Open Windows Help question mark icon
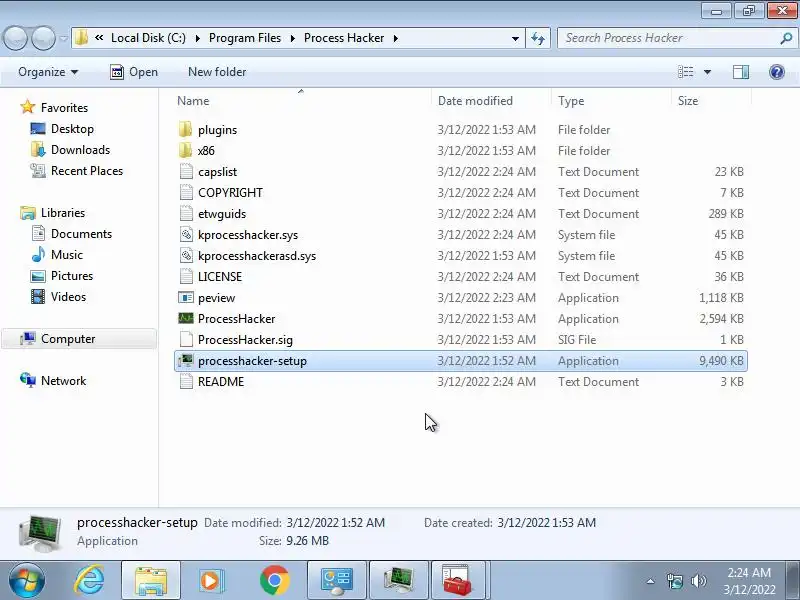800x600 pixels. [777, 72]
